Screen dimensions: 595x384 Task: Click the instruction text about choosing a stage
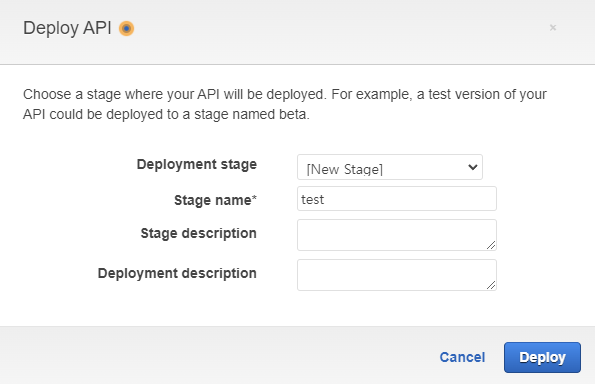click(285, 104)
